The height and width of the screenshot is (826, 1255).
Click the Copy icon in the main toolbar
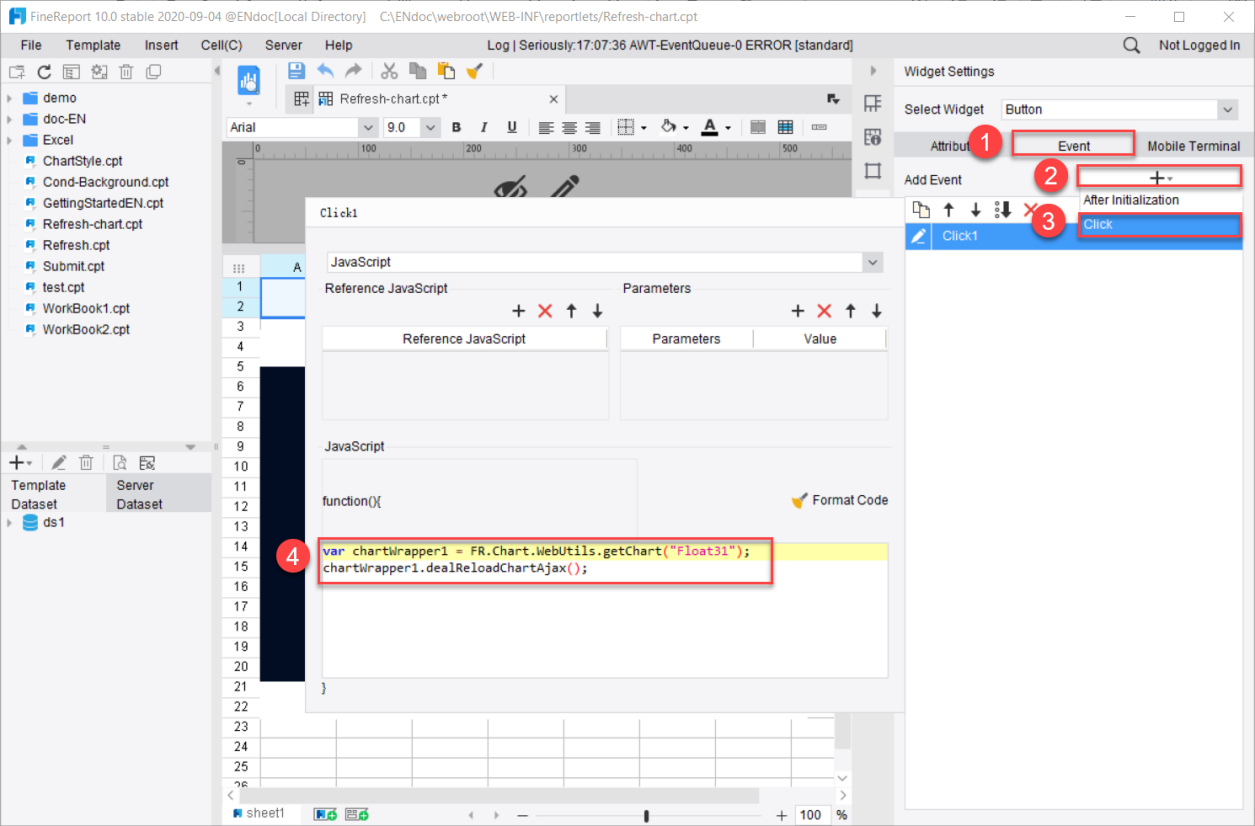[418, 70]
